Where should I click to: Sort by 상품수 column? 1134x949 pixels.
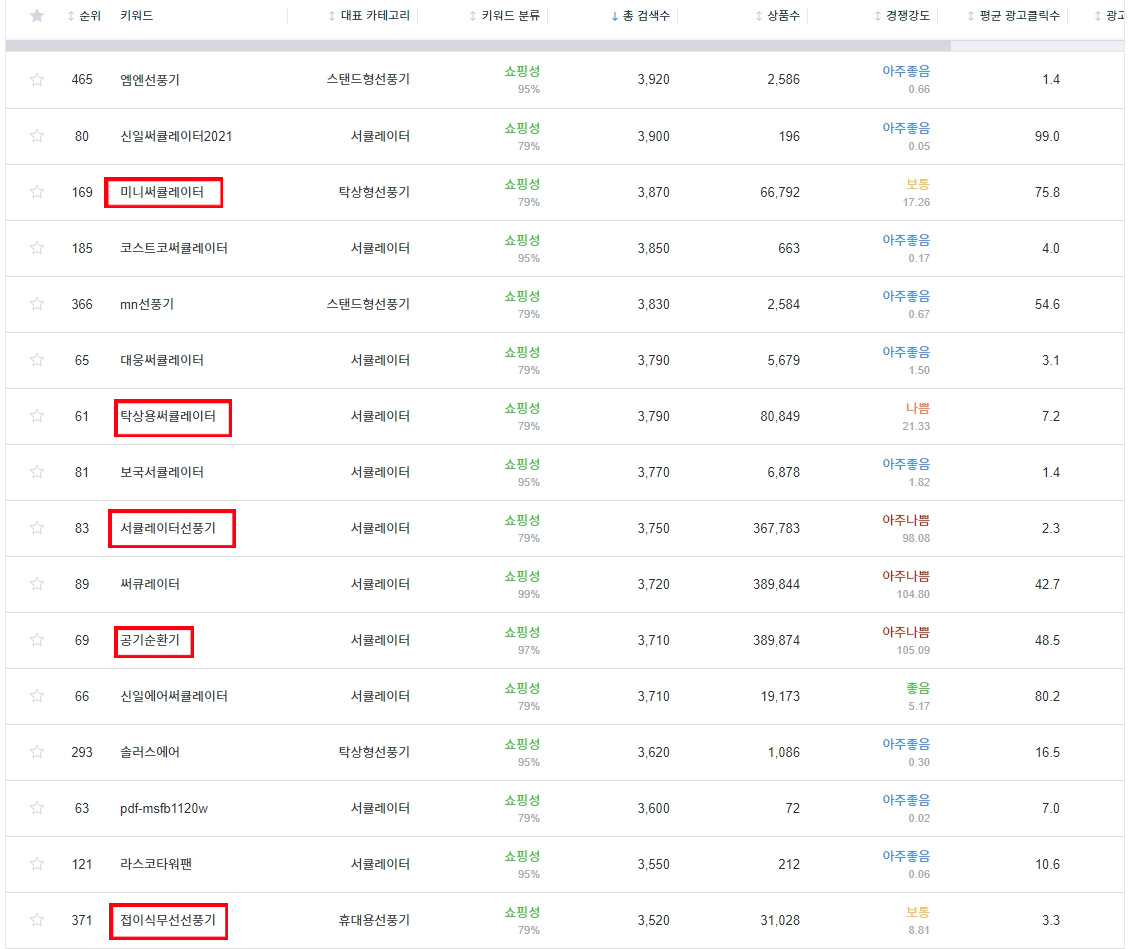tap(777, 16)
